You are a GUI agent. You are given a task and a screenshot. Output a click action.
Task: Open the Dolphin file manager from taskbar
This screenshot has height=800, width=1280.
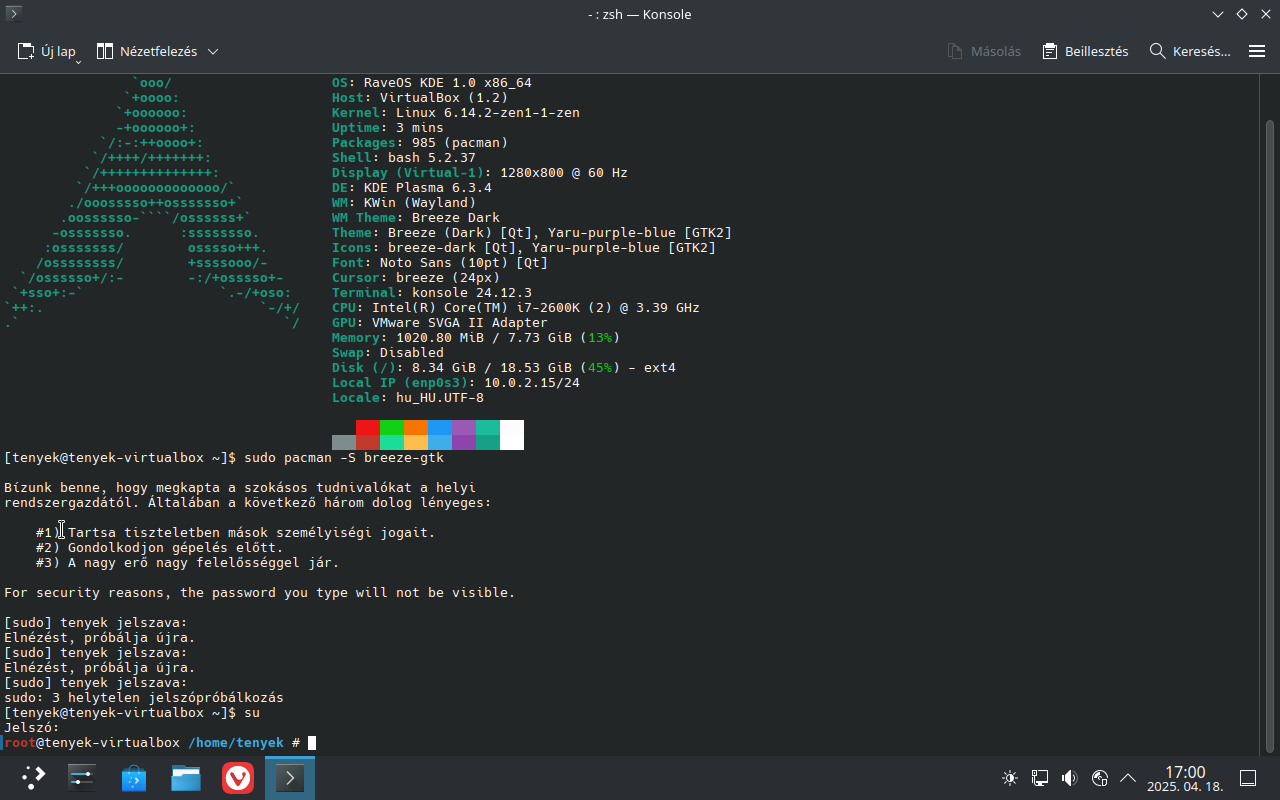(x=186, y=778)
